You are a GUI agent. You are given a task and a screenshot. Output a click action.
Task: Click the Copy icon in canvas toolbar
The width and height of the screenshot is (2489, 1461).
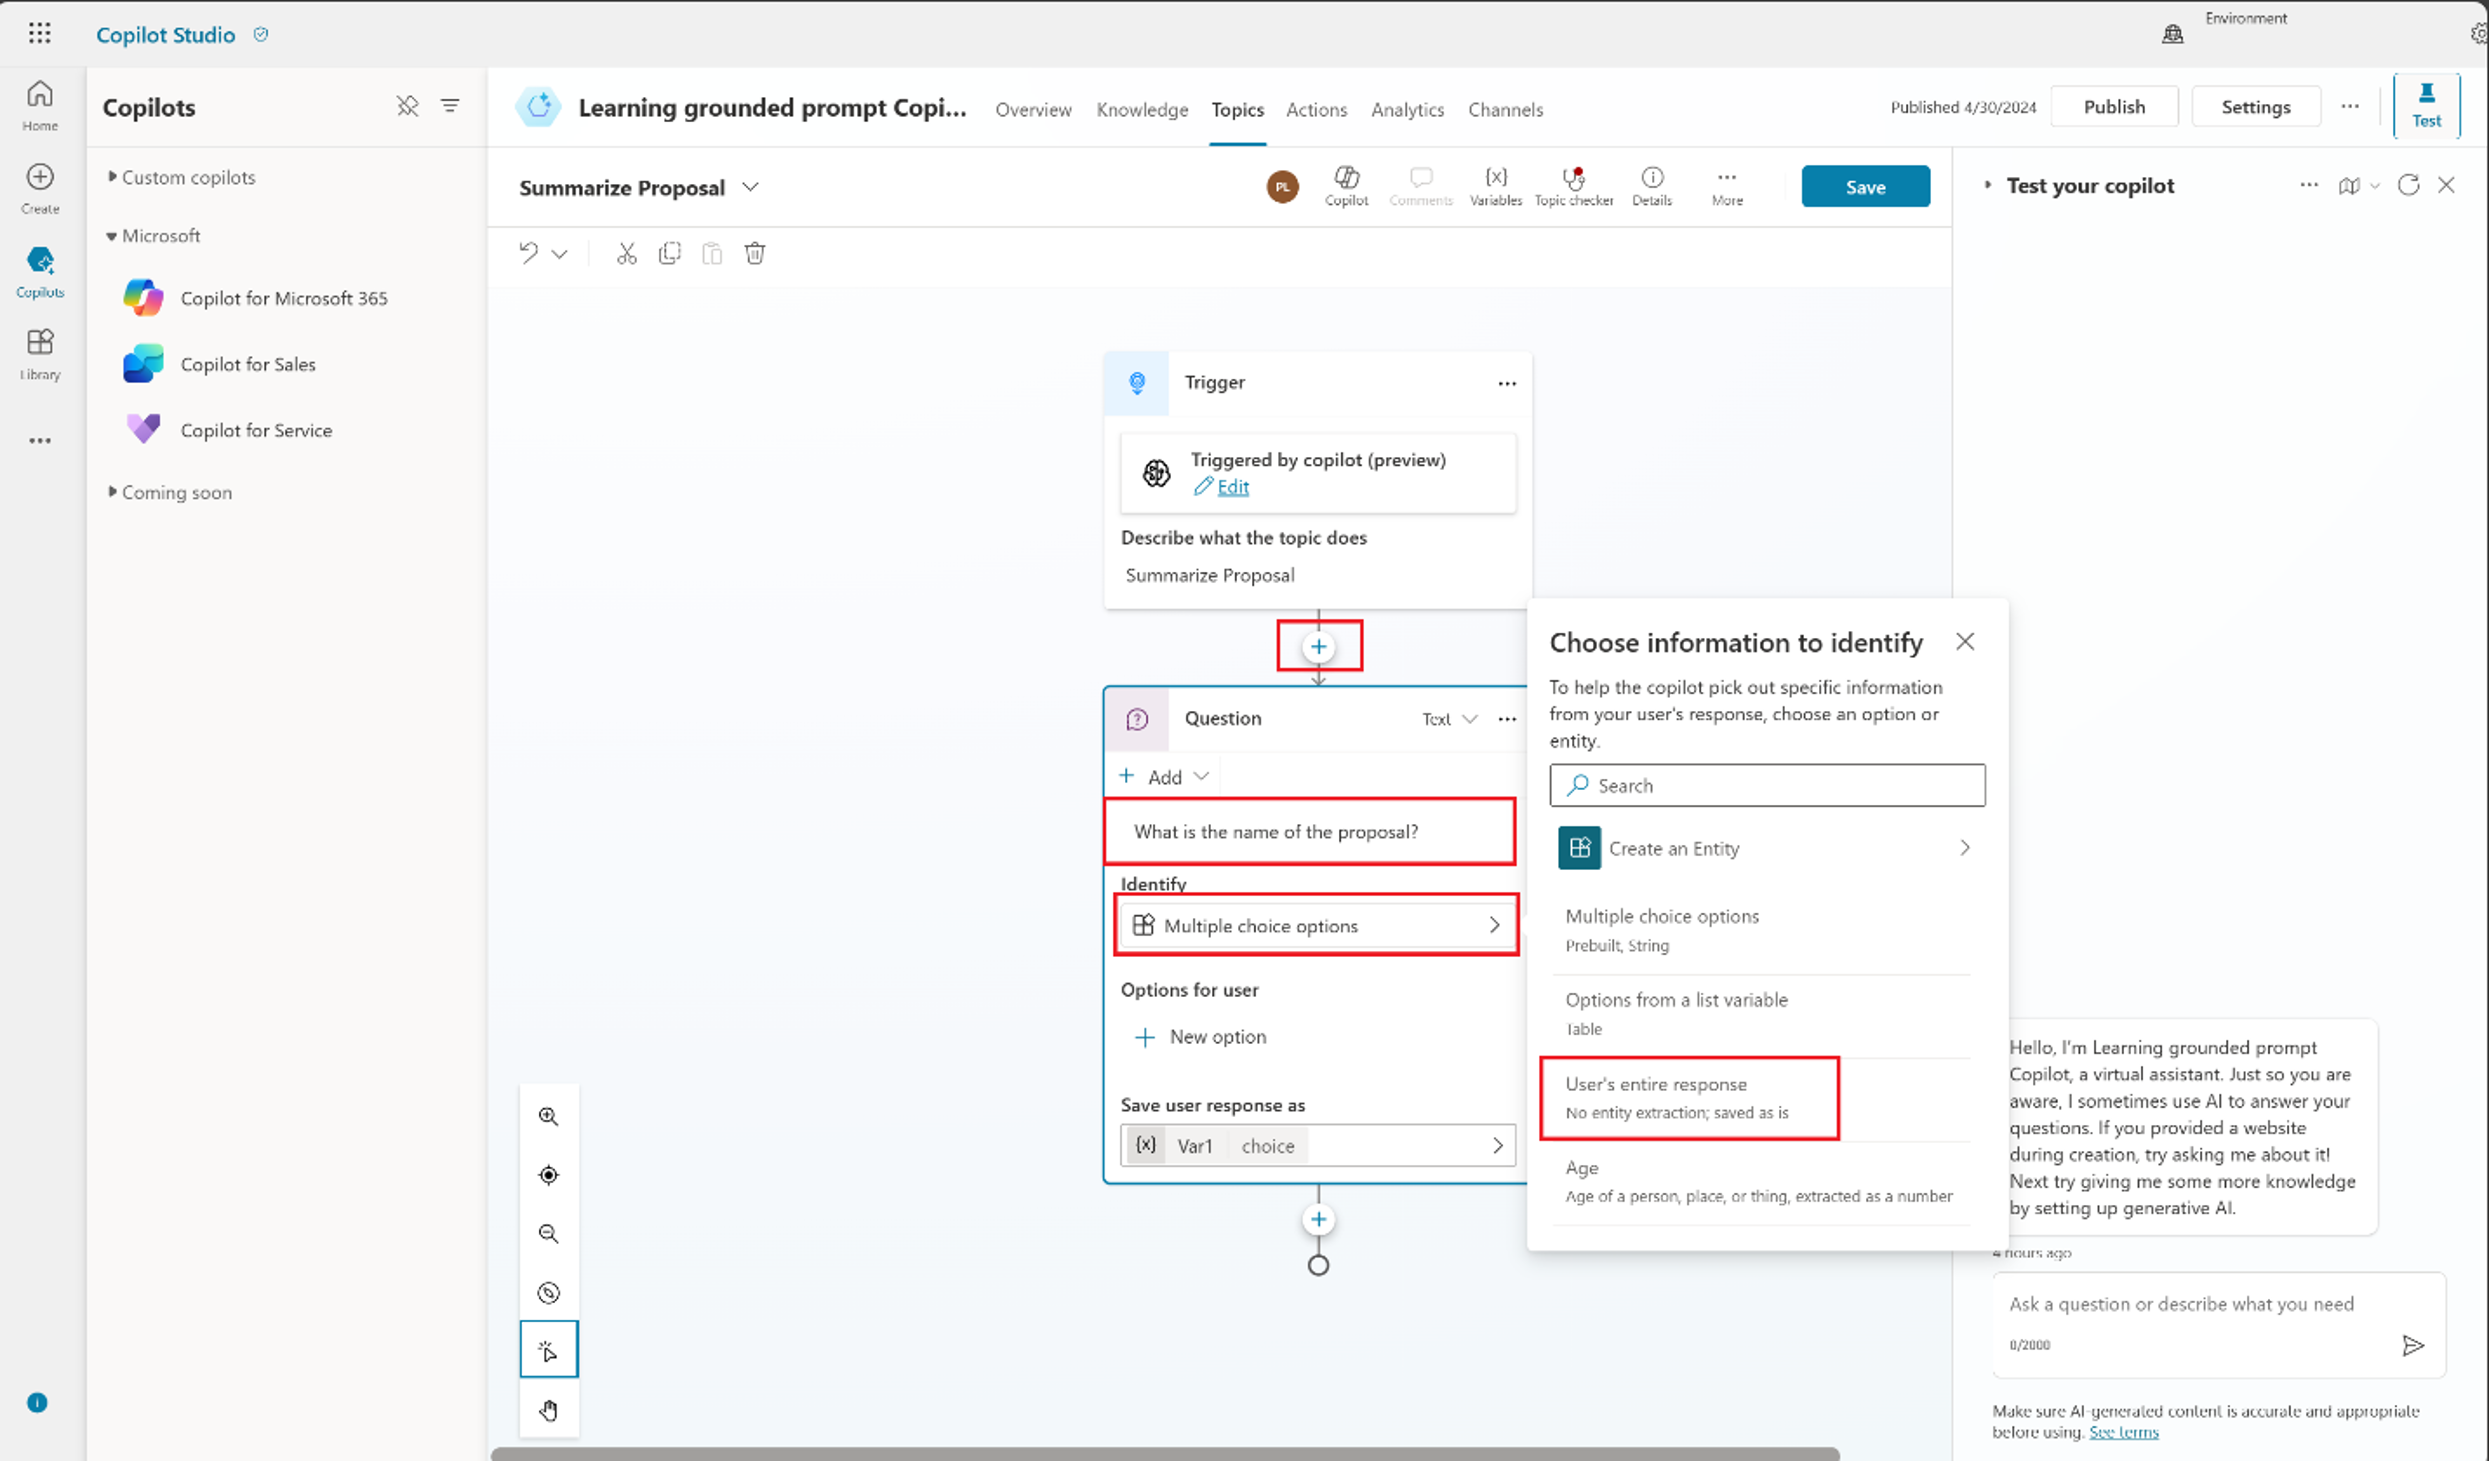(x=670, y=253)
